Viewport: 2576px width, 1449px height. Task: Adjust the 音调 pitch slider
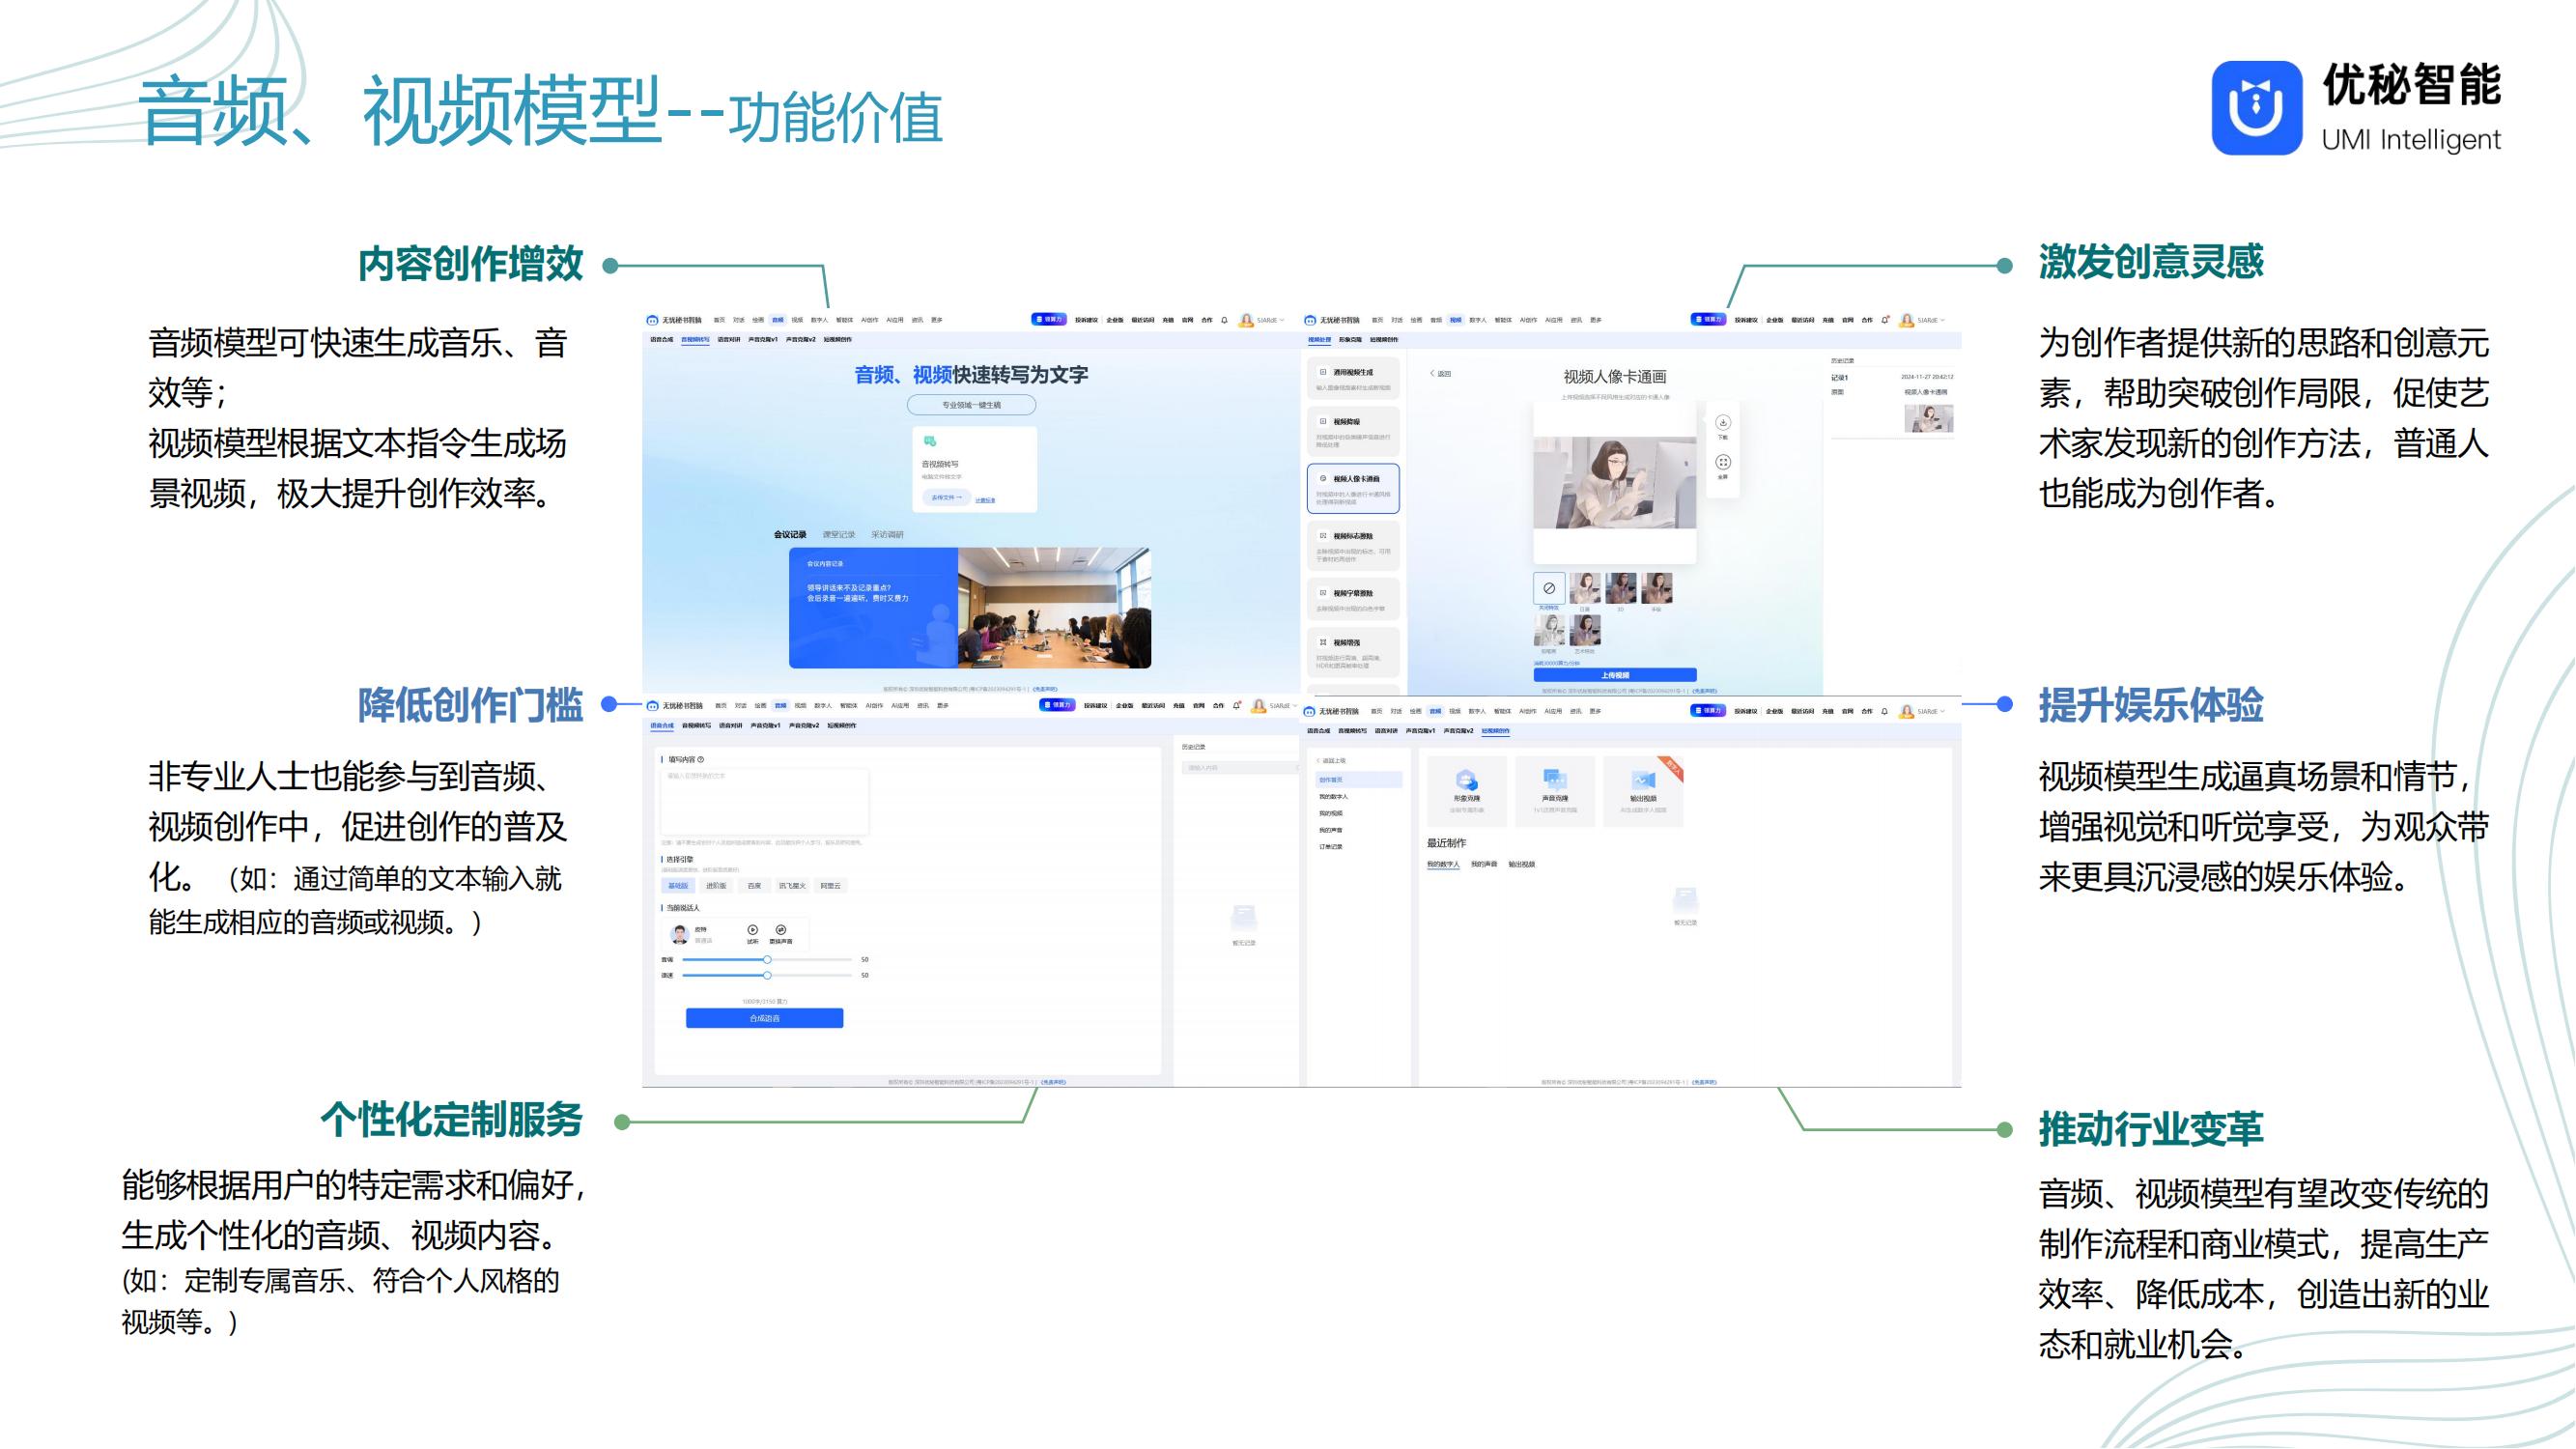[x=768, y=958]
